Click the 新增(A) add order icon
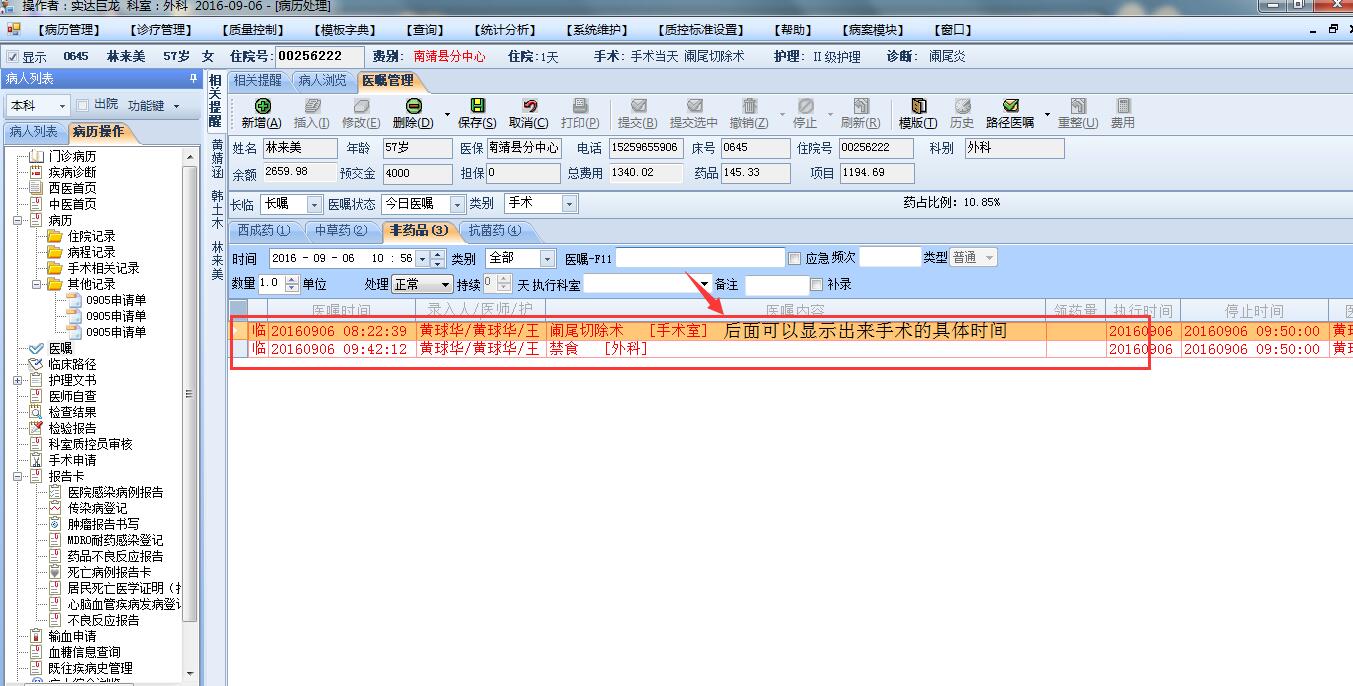This screenshot has height=686, width=1353. click(262, 106)
